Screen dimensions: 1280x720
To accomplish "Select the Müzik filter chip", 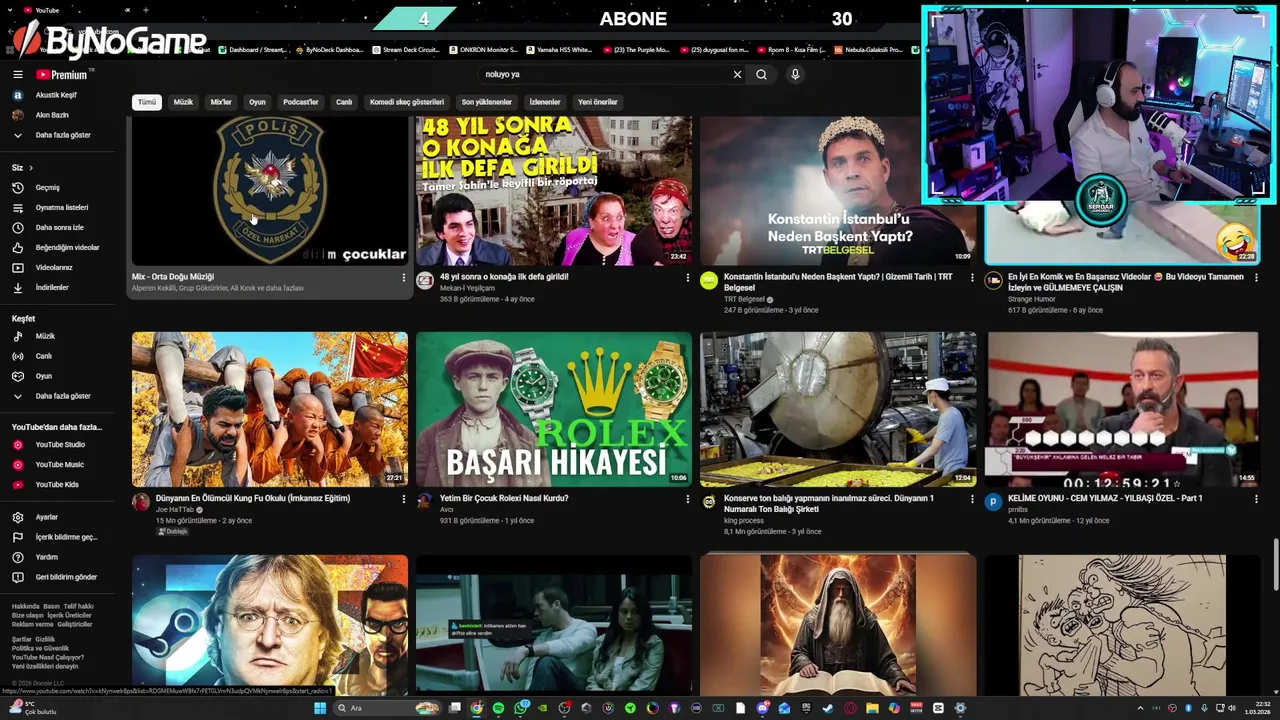I will (x=183, y=102).
